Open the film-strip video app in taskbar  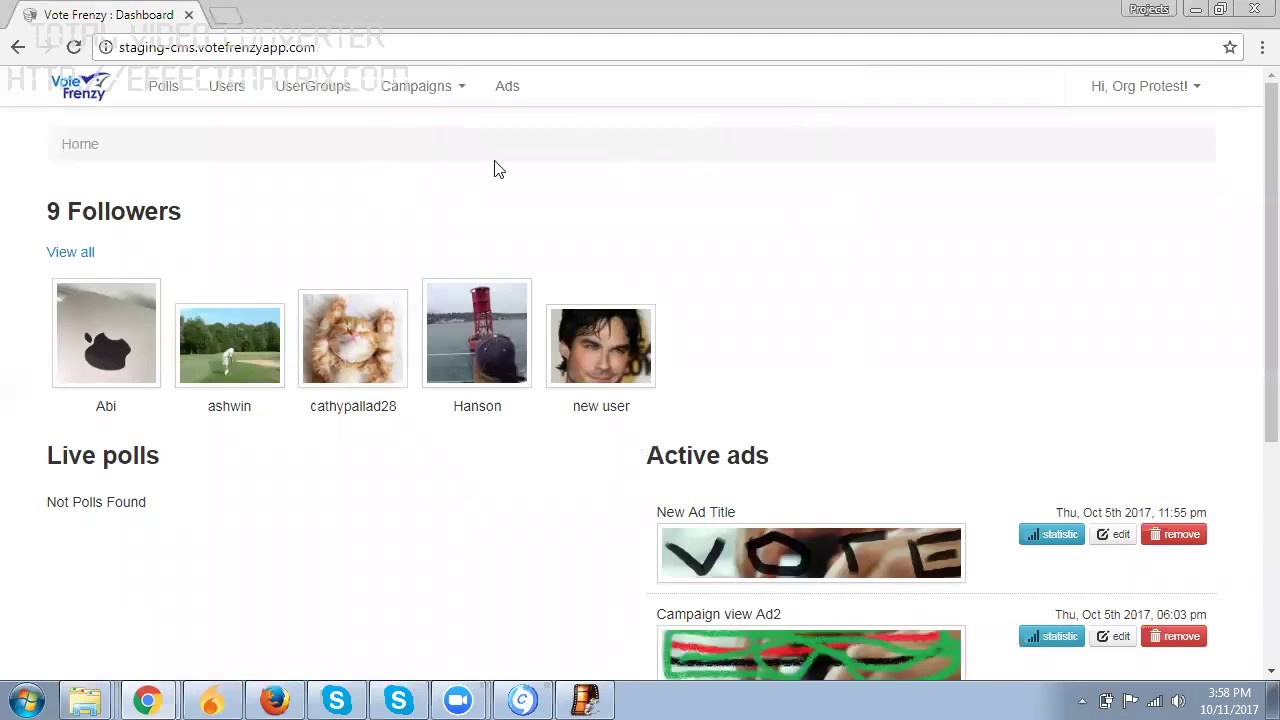coord(585,701)
